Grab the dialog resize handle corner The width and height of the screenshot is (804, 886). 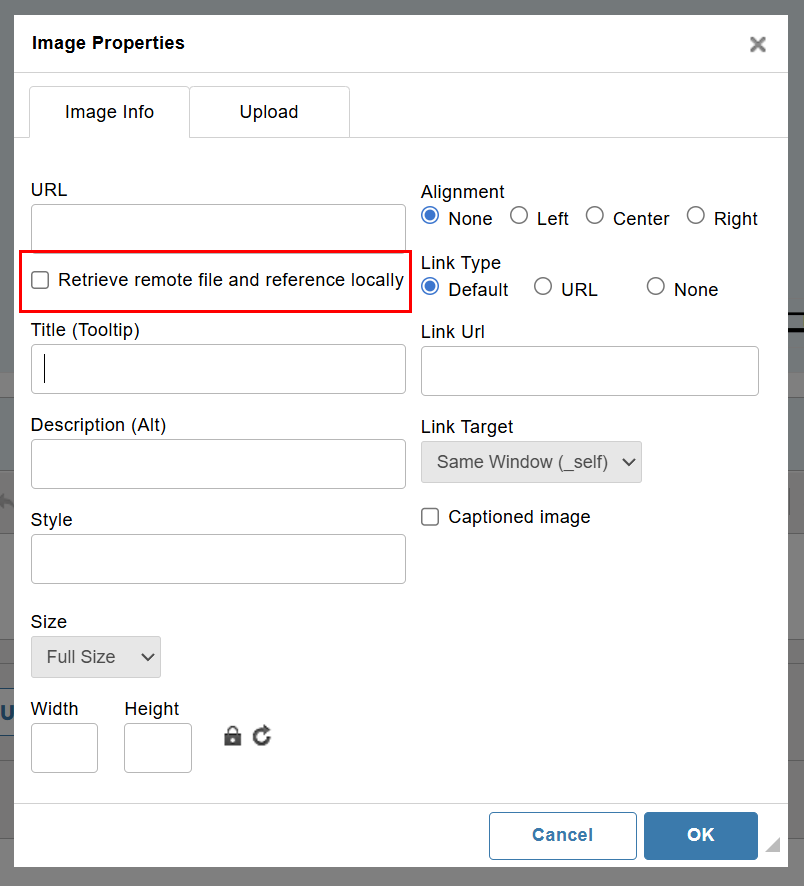773,845
